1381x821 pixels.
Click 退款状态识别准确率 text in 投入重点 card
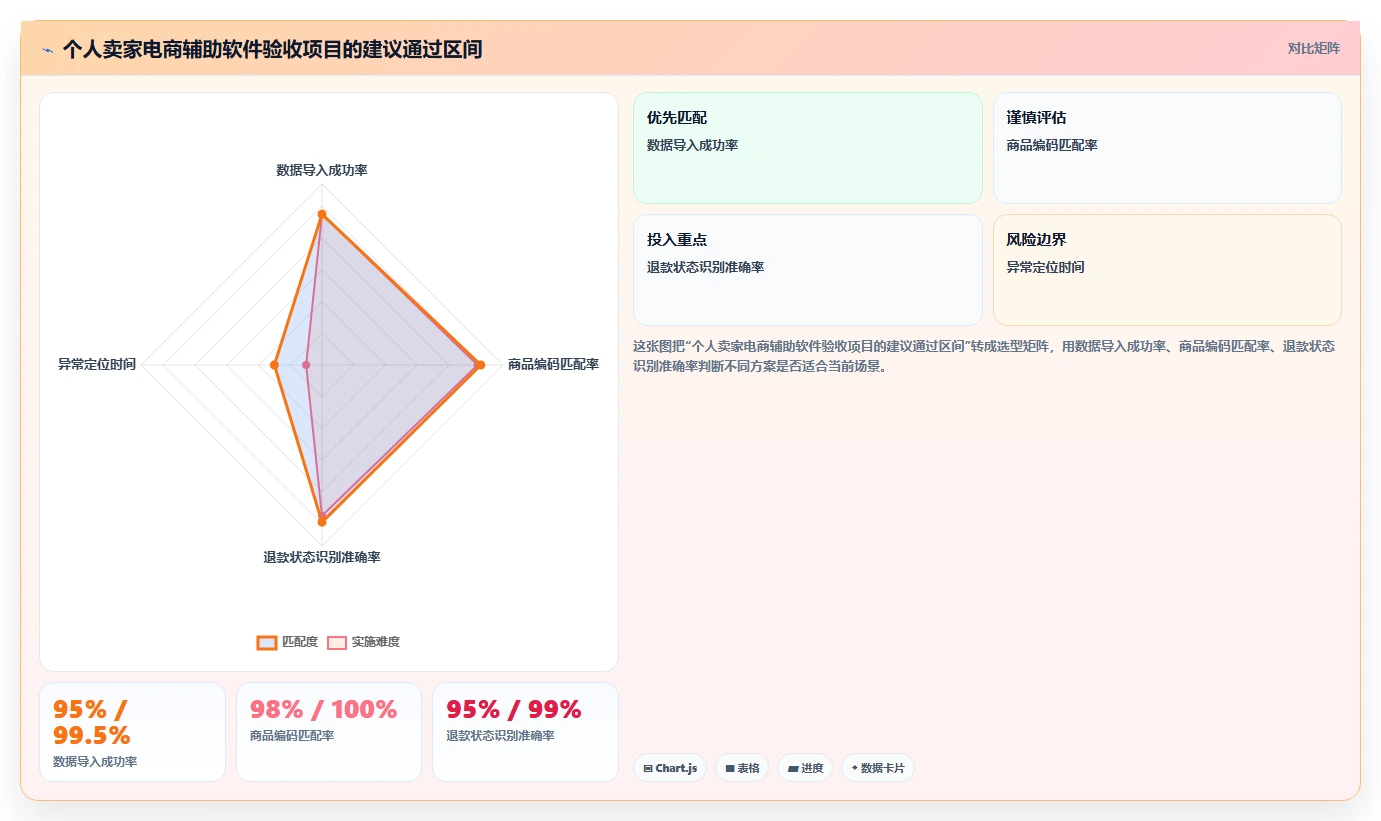[706, 267]
